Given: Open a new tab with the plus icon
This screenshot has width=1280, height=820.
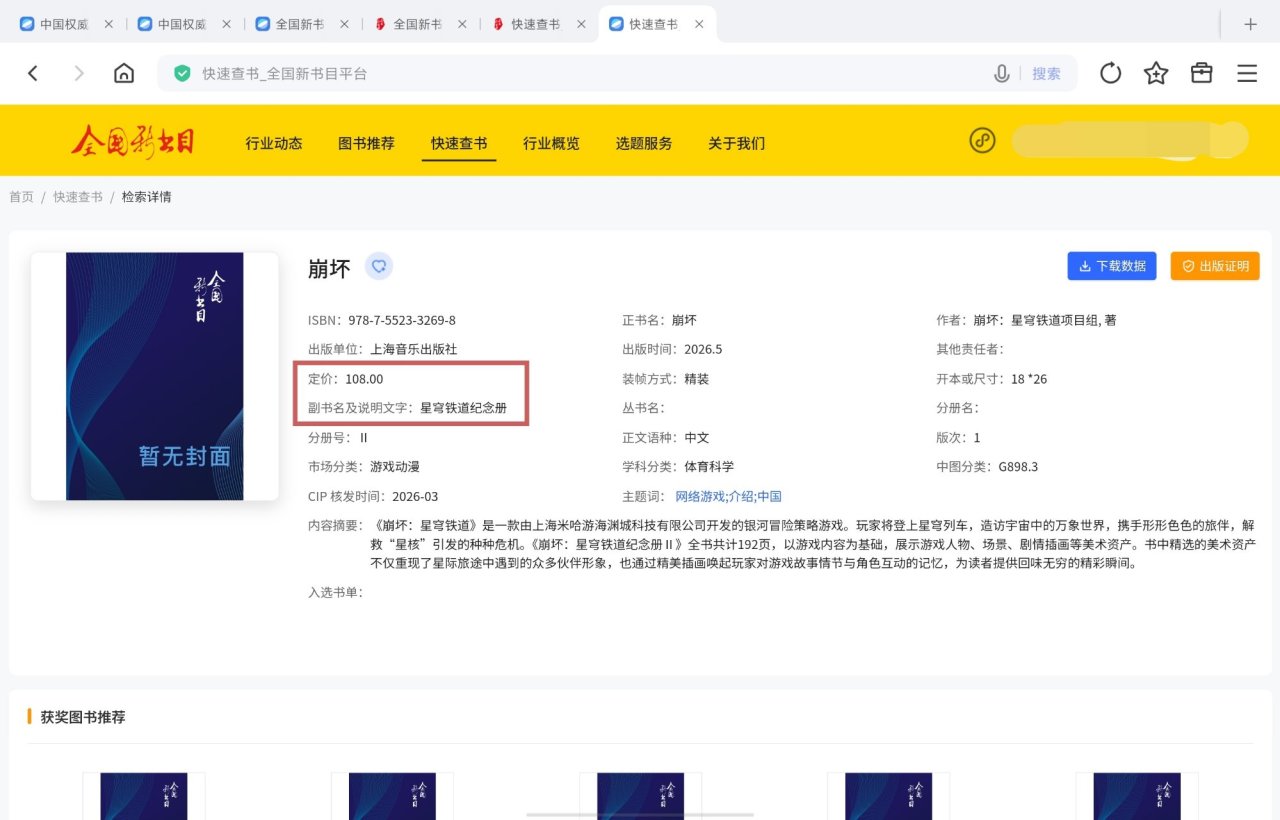Looking at the screenshot, I should [1250, 24].
